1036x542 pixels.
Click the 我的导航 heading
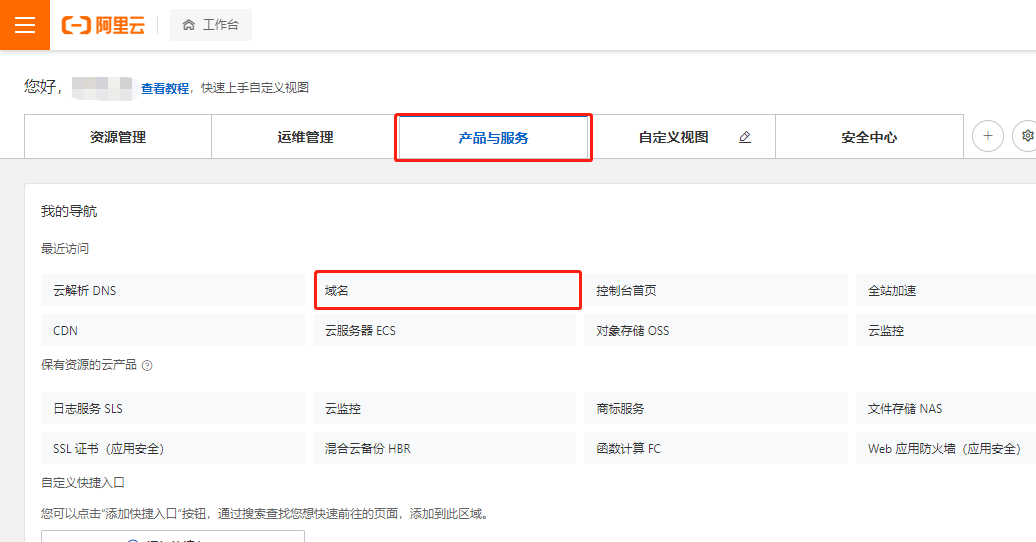69,212
